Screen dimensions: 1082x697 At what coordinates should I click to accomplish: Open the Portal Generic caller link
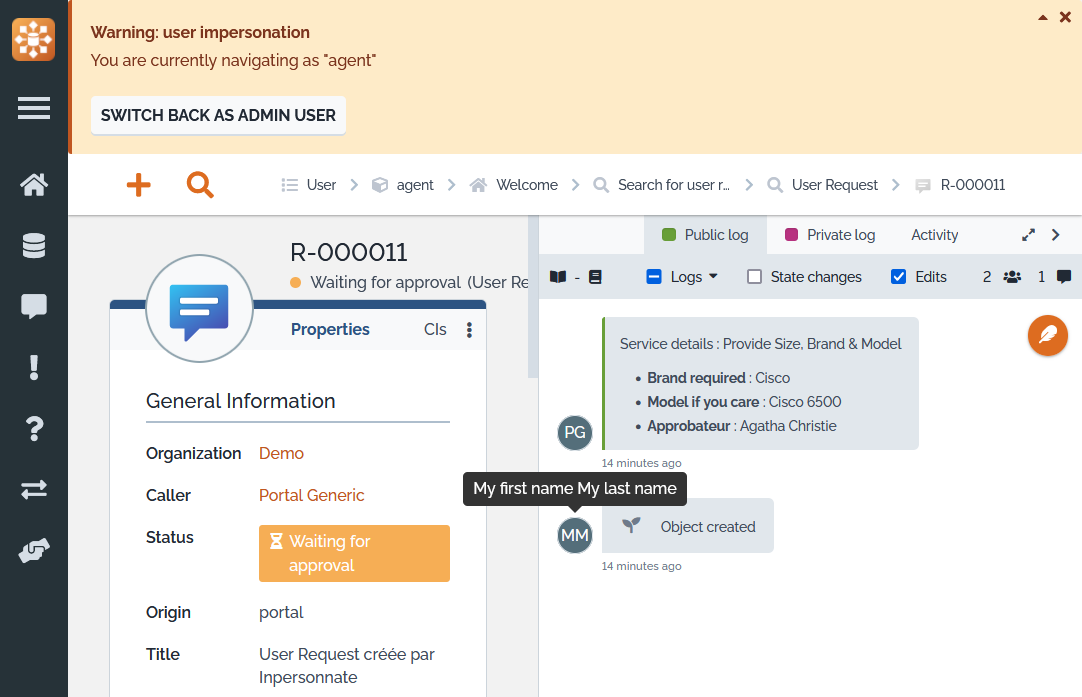[x=311, y=495]
